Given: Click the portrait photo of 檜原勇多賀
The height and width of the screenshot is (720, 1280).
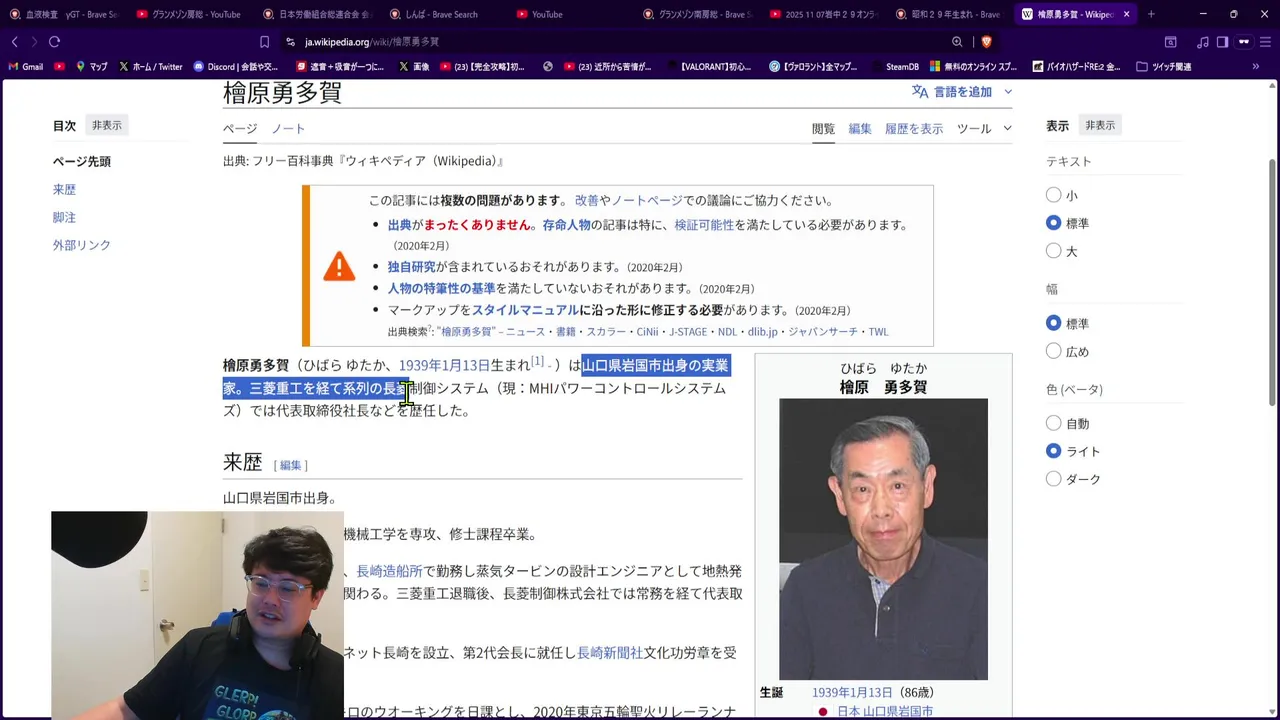Looking at the screenshot, I should 883,539.
